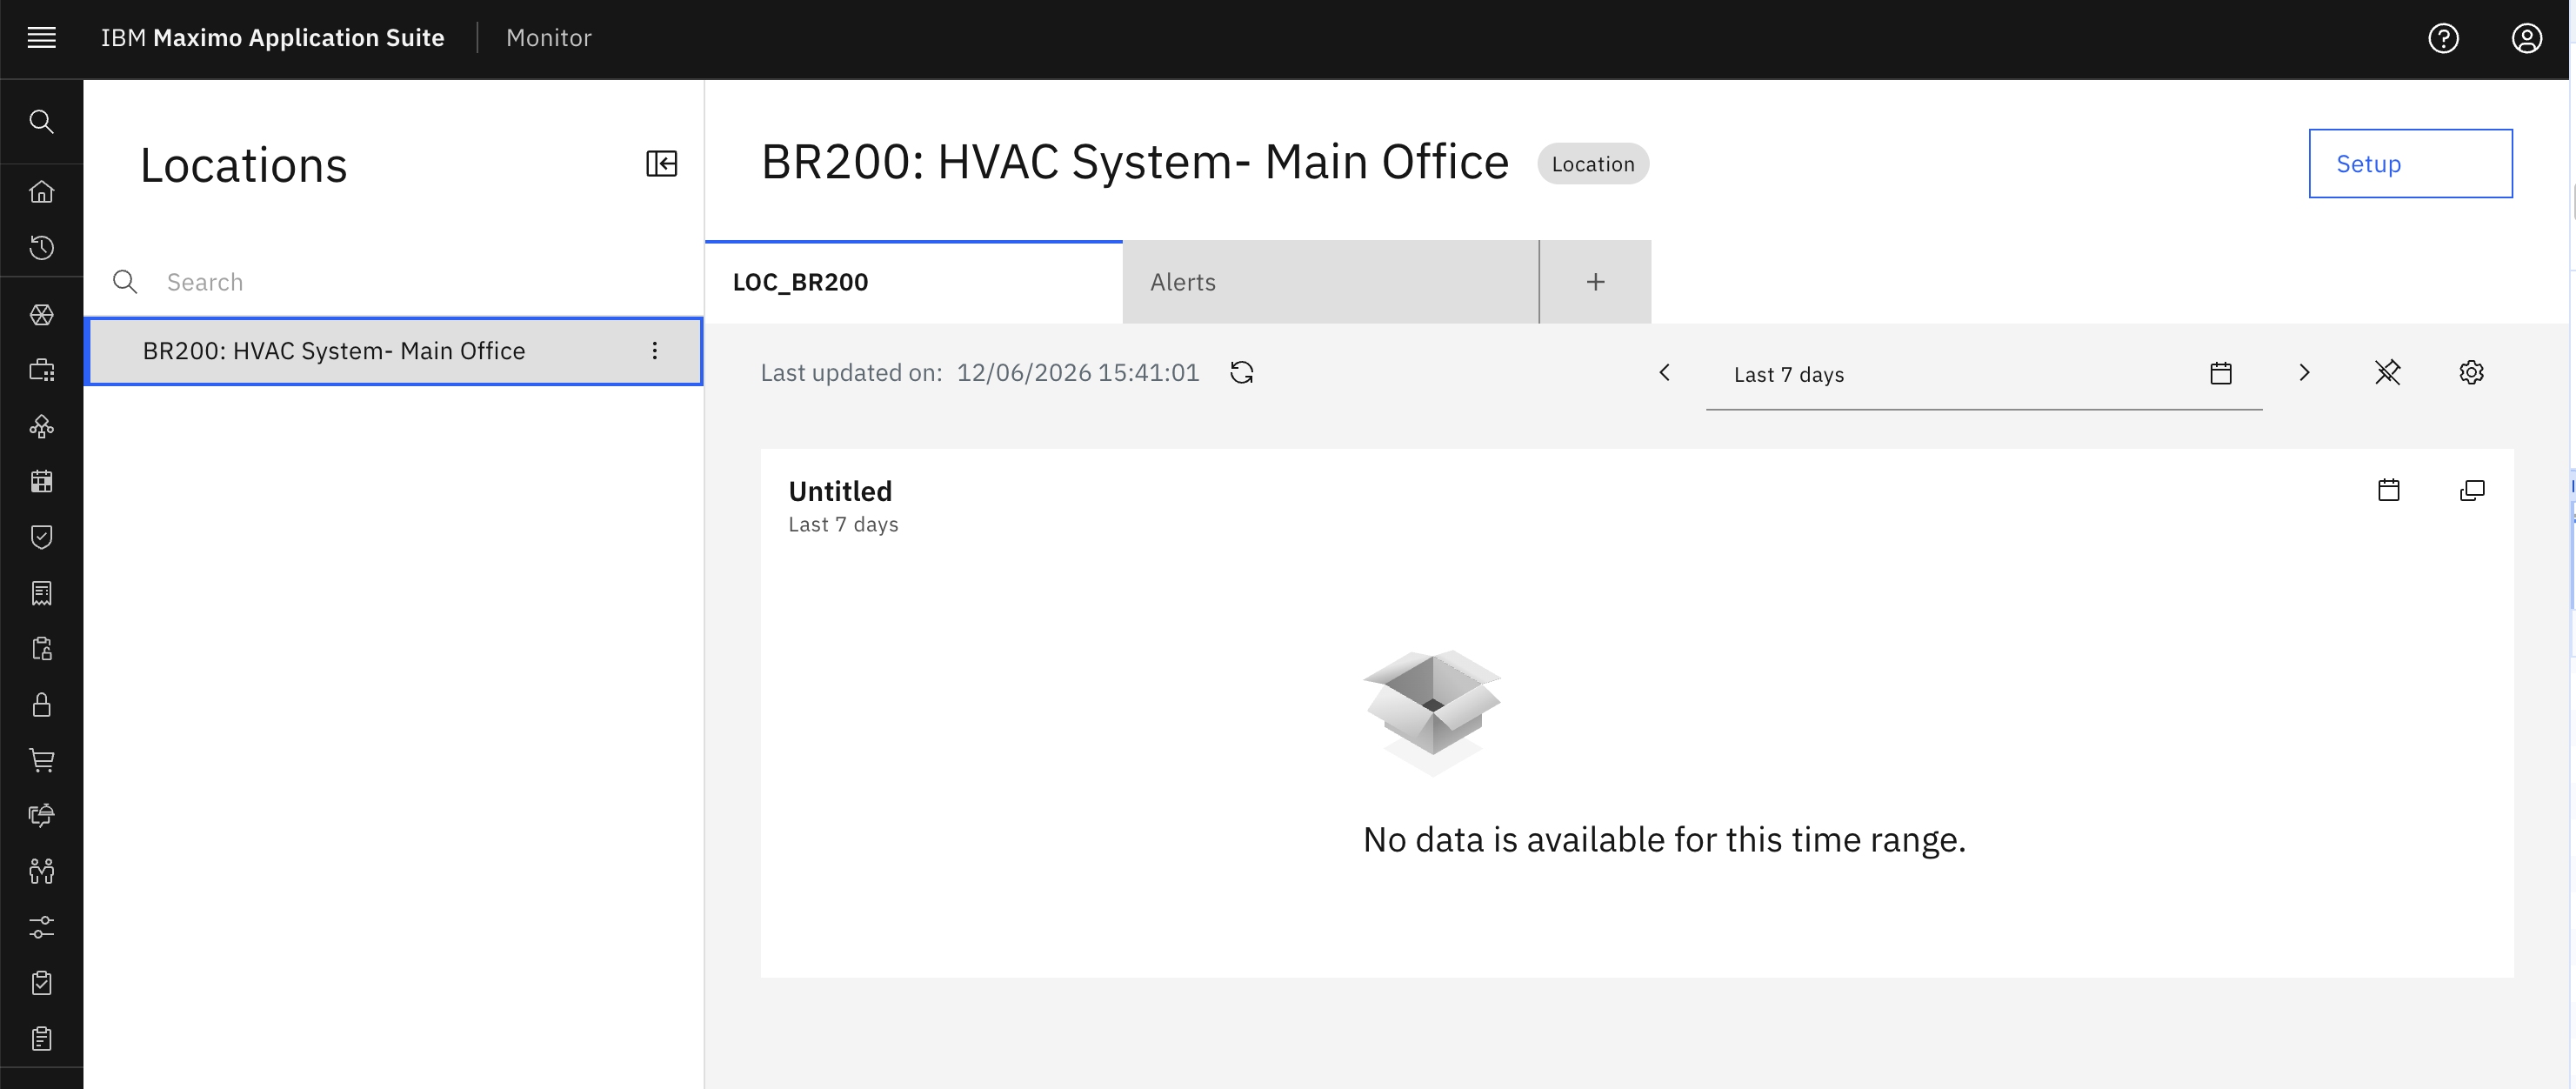Viewport: 2576px width, 1089px height.
Task: Click the Home icon in sidebar
Action: (x=41, y=191)
